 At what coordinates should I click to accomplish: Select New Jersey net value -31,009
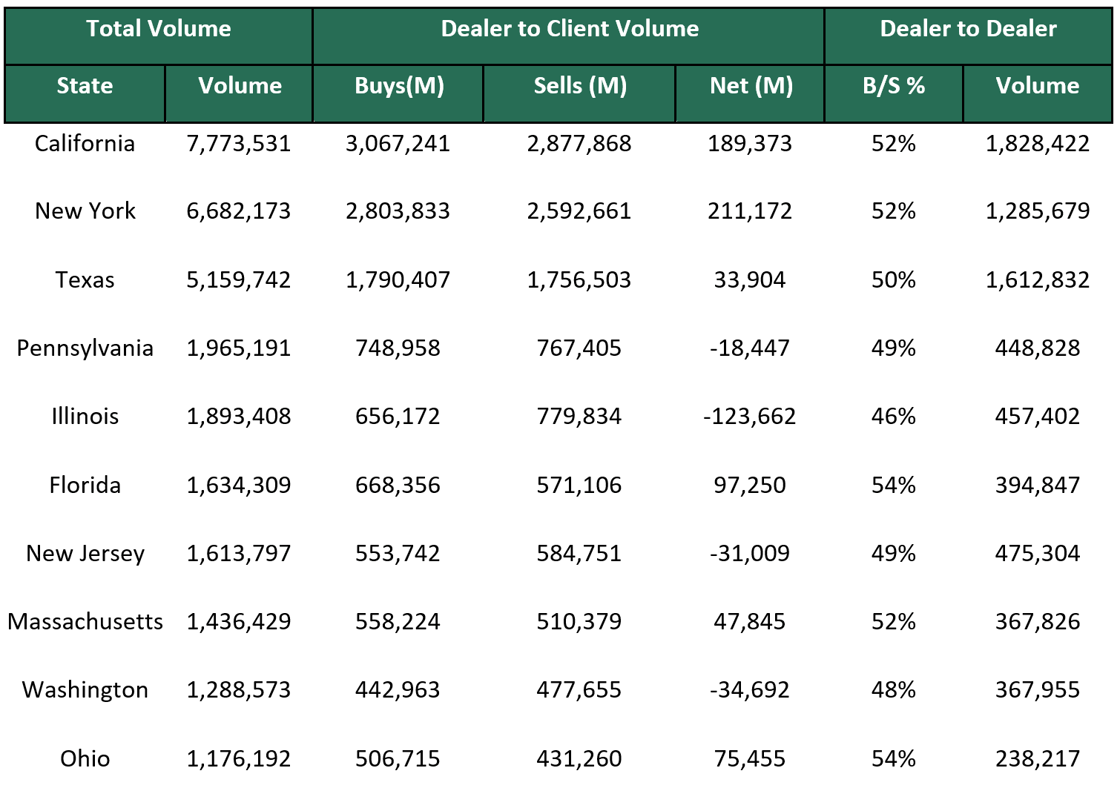click(x=750, y=554)
